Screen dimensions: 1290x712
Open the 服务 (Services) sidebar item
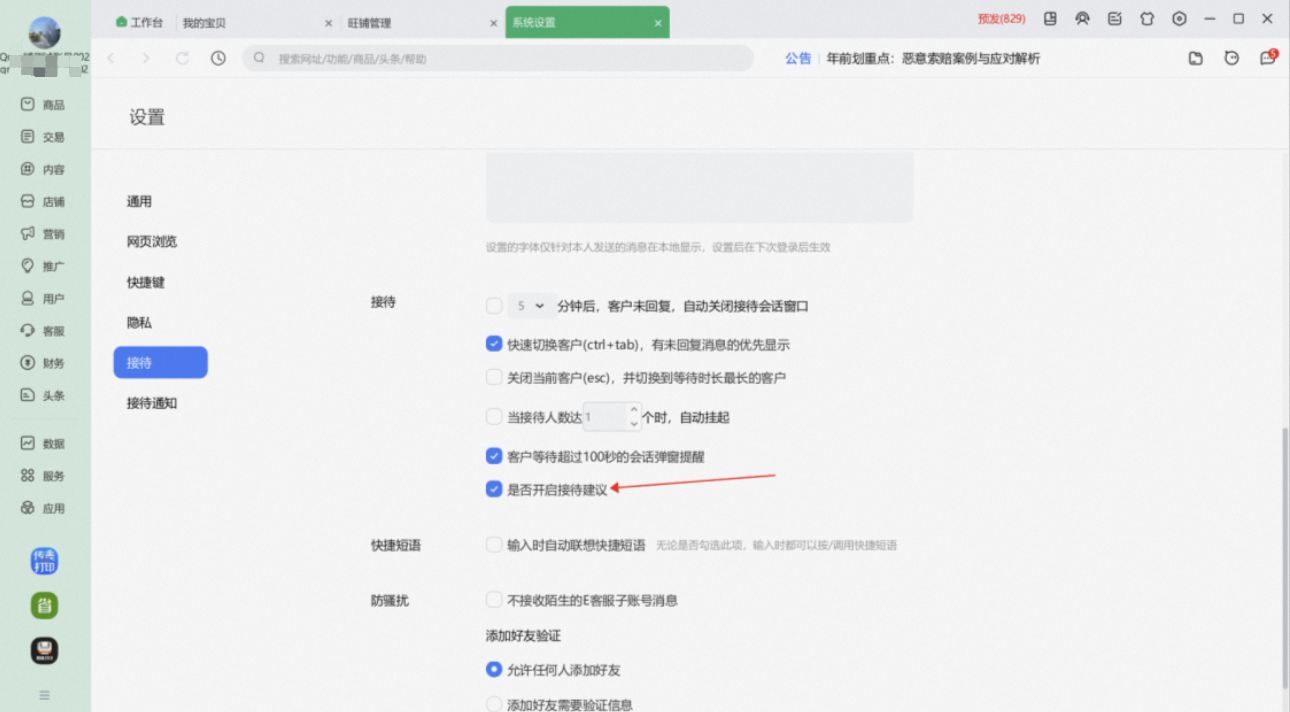click(x=43, y=476)
